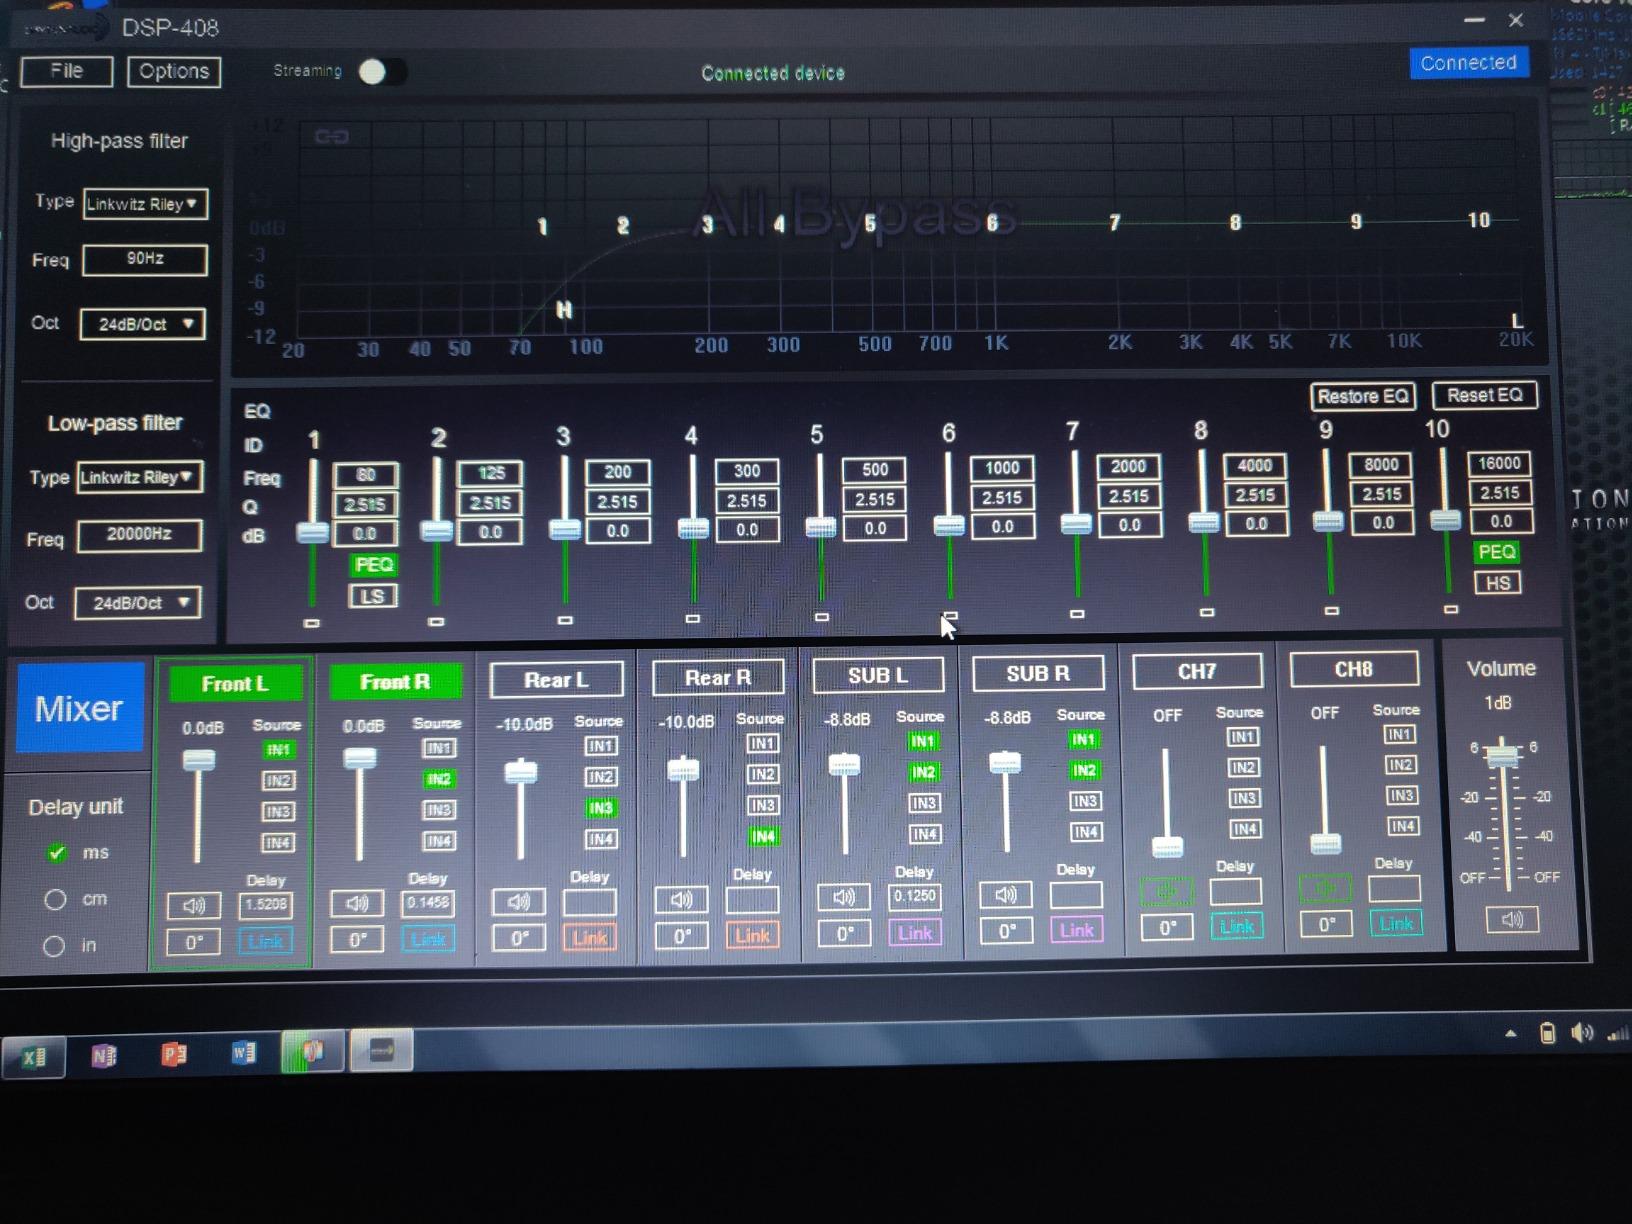This screenshot has height=1224, width=1632.
Task: Select the cm delay unit radio button
Action: (55, 899)
